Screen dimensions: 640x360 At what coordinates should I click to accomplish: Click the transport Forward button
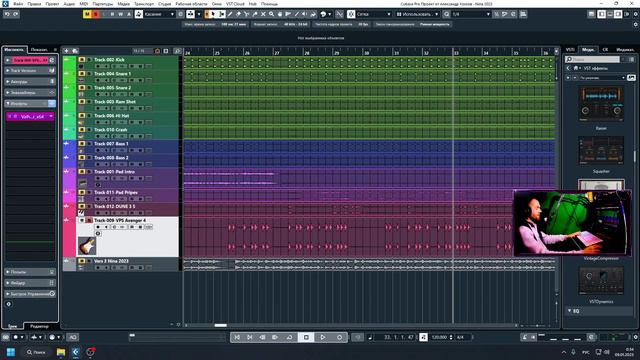tap(275, 337)
